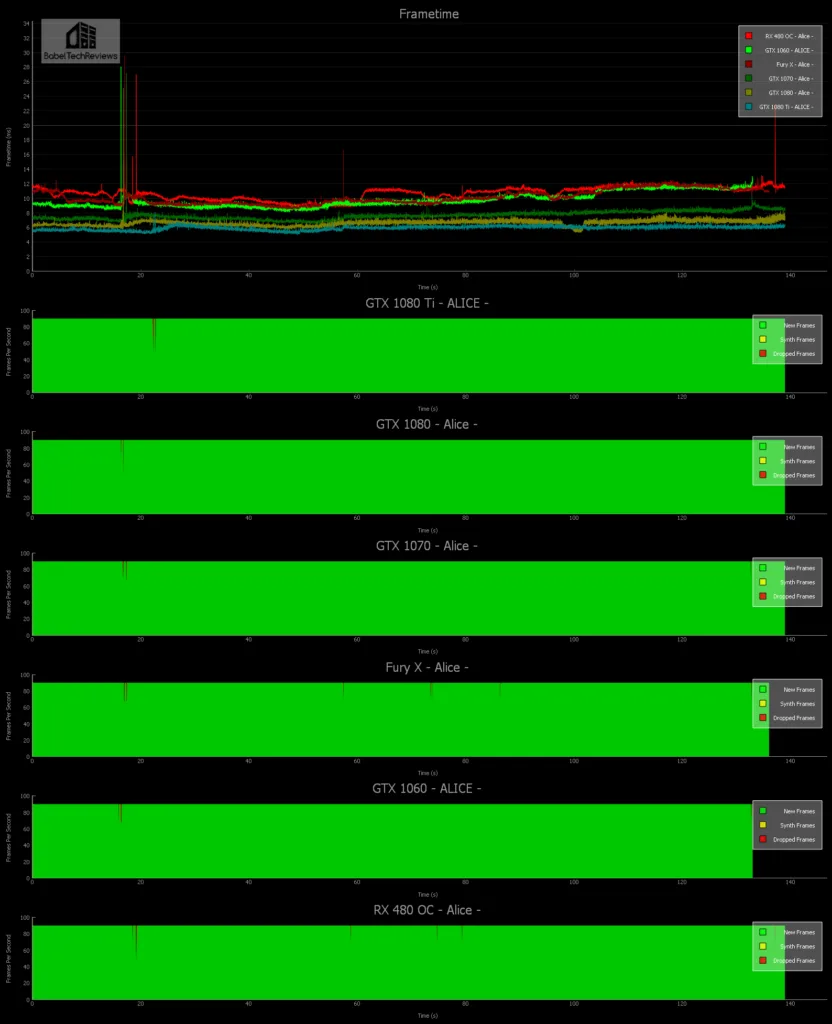Click the olive GTX 1080 legend swatch in Frametime legend
Screen dimensions: 832x1024
[x=748, y=93]
